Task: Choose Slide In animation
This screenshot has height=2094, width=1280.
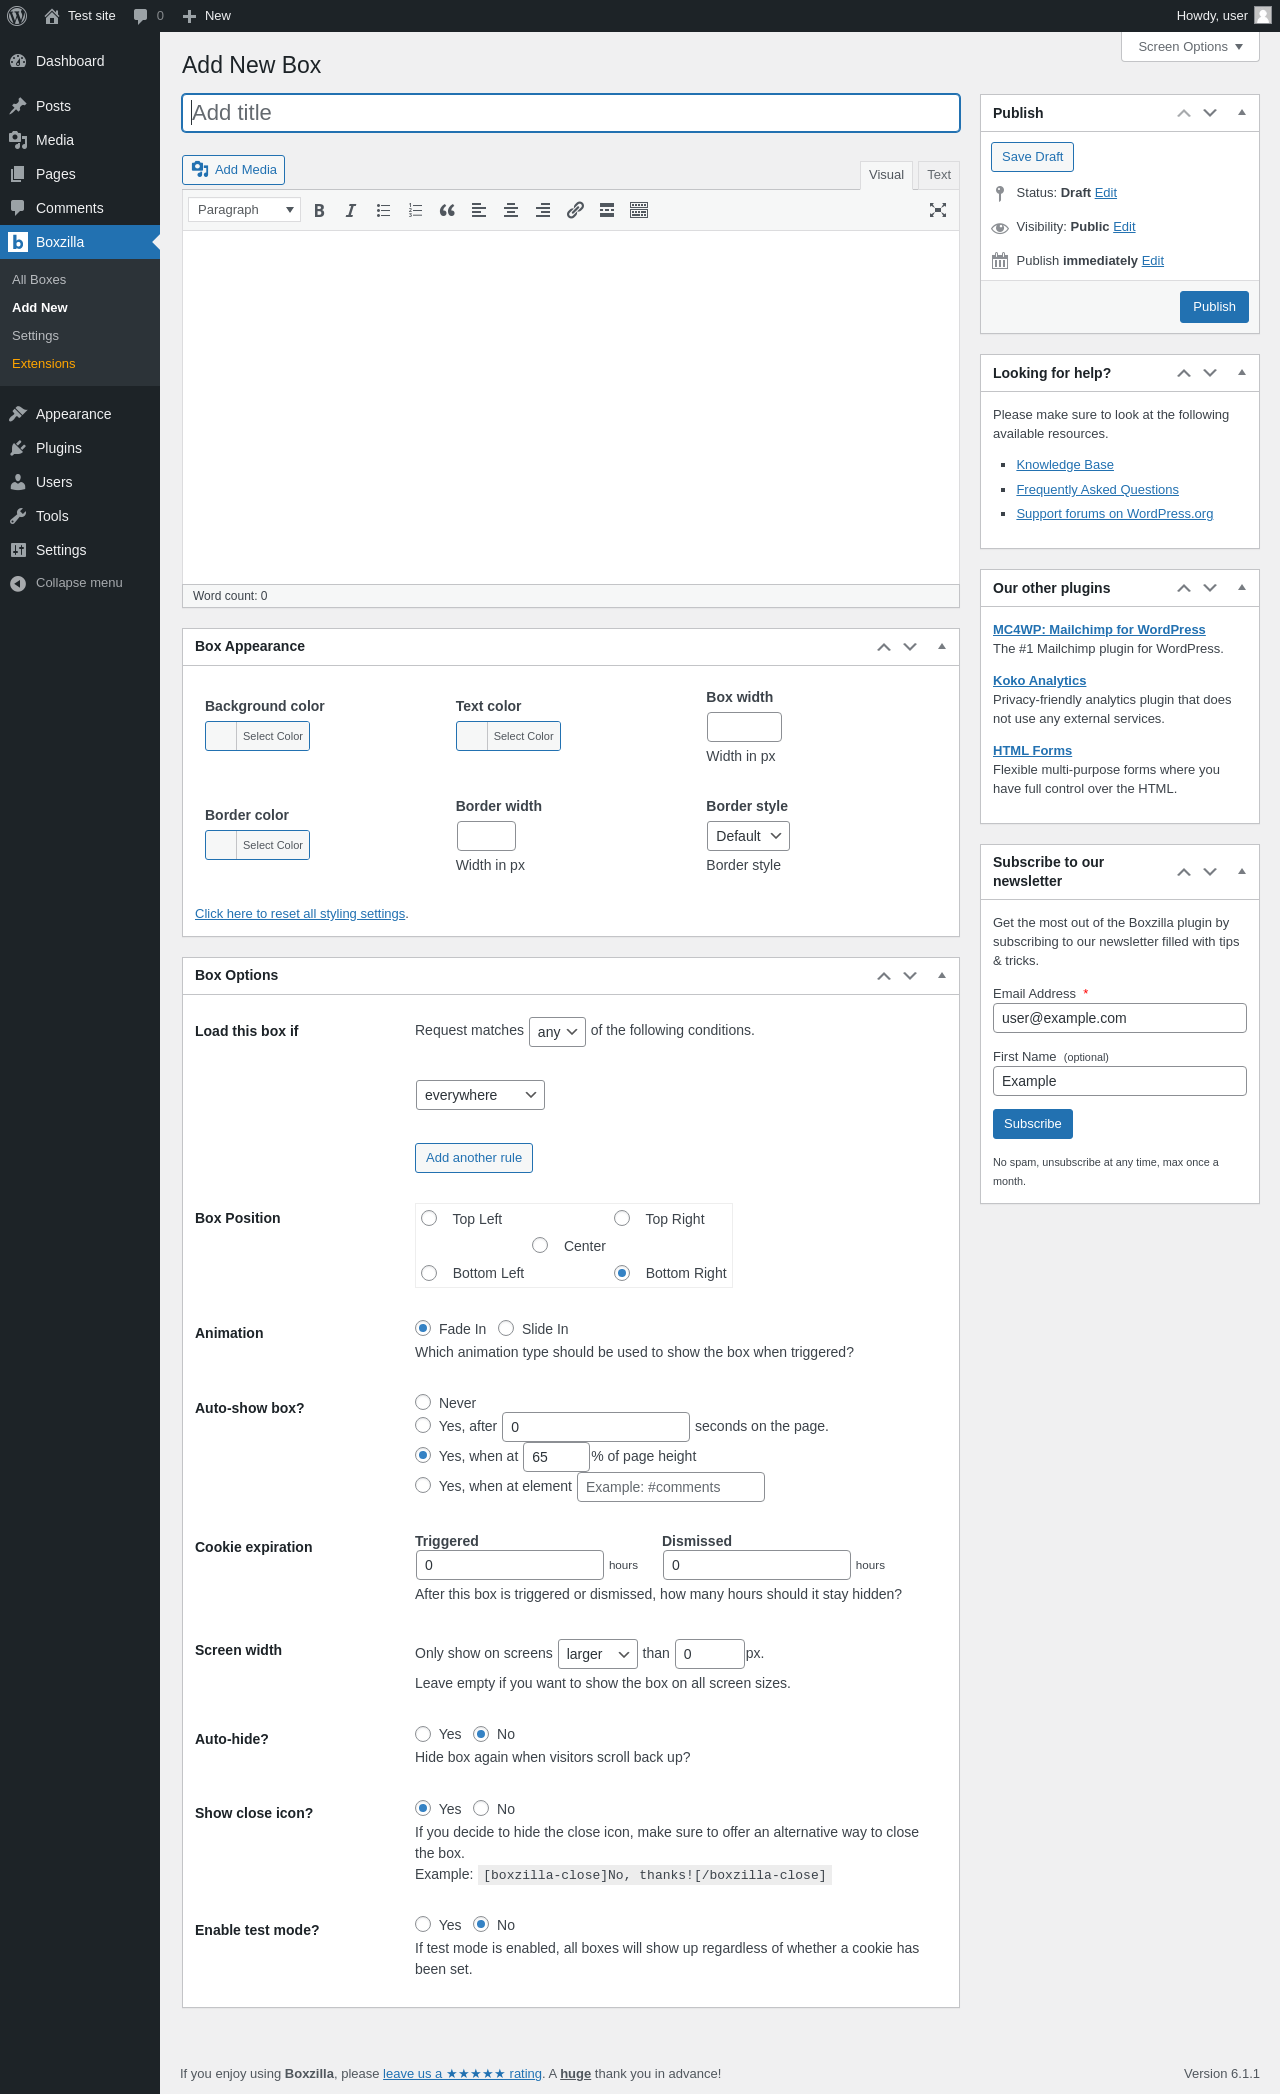Action: [x=506, y=1328]
